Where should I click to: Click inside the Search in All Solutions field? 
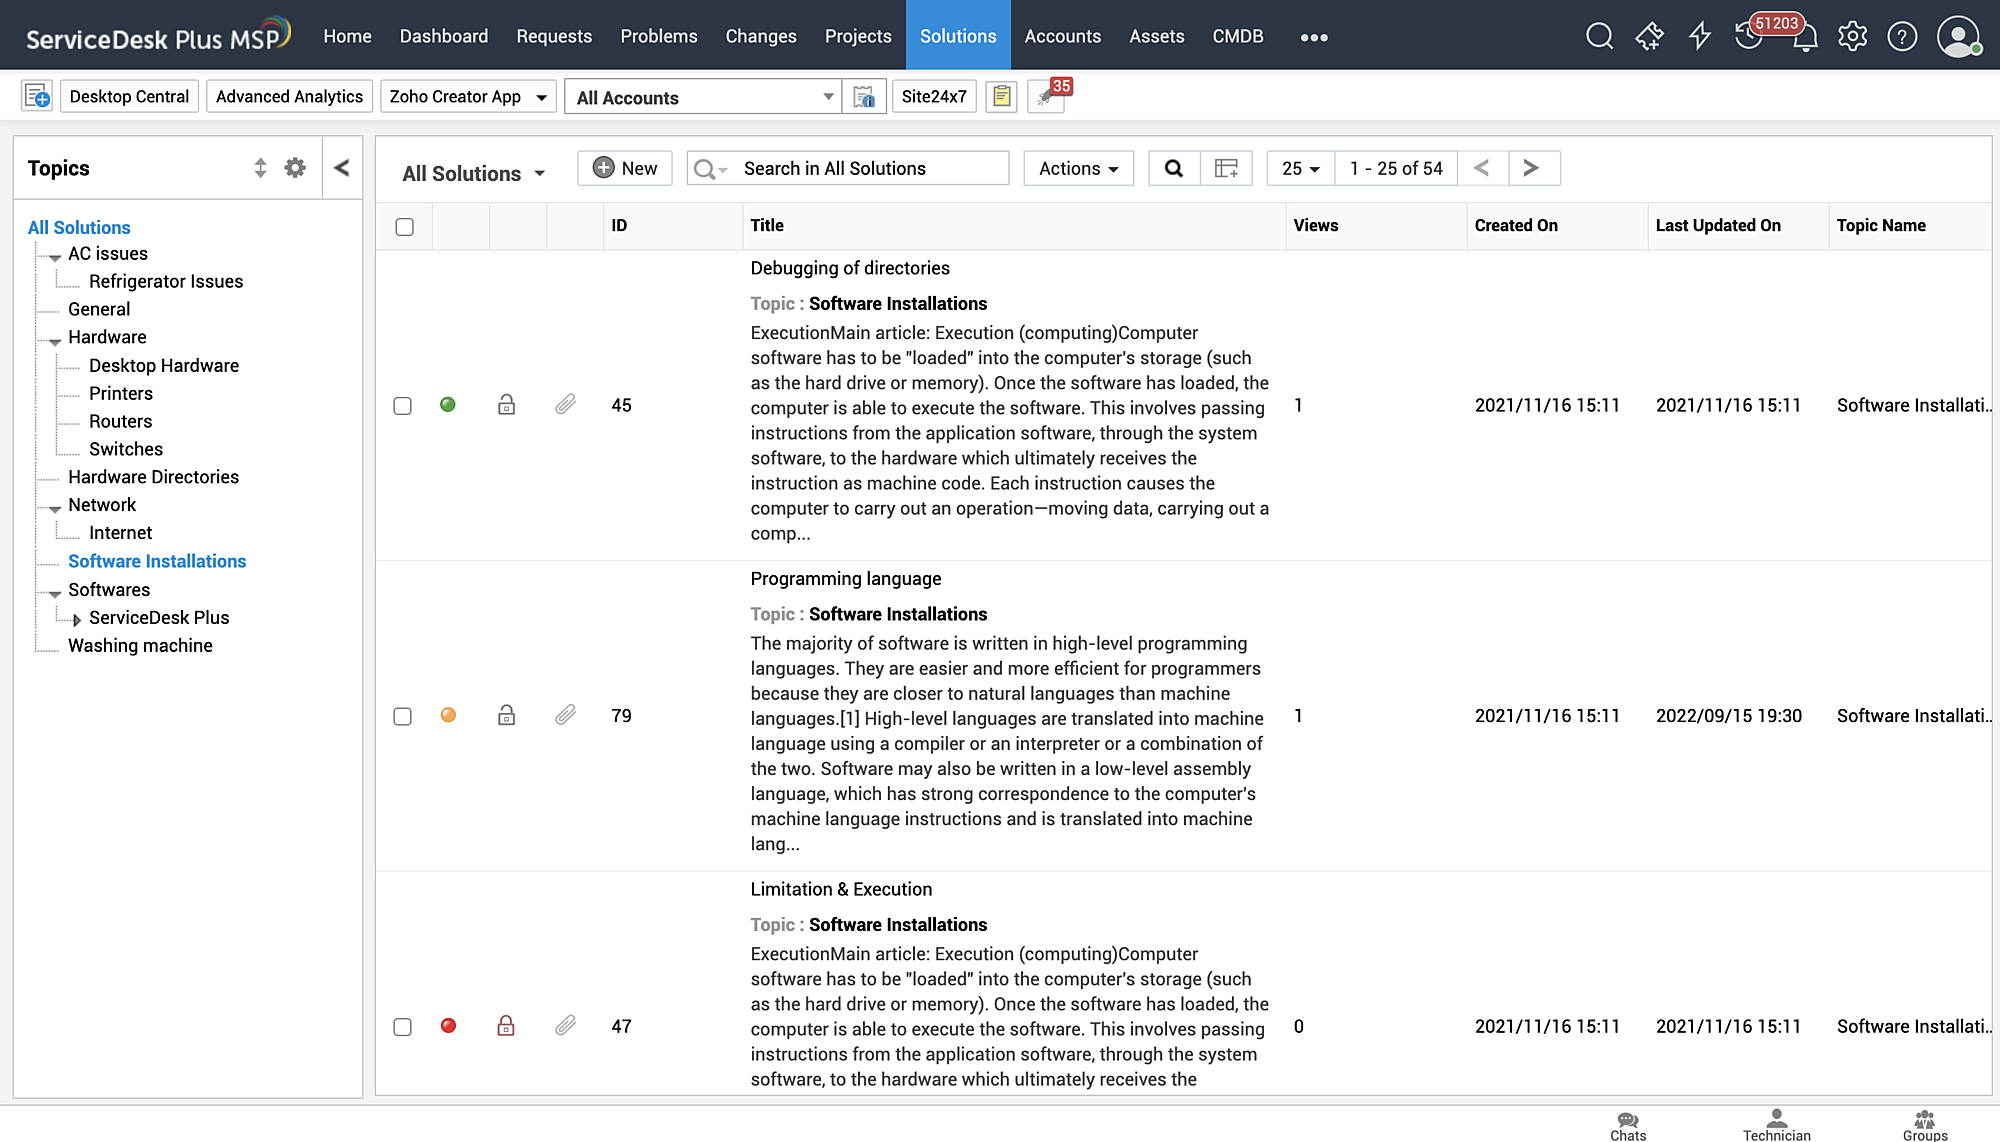click(860, 168)
